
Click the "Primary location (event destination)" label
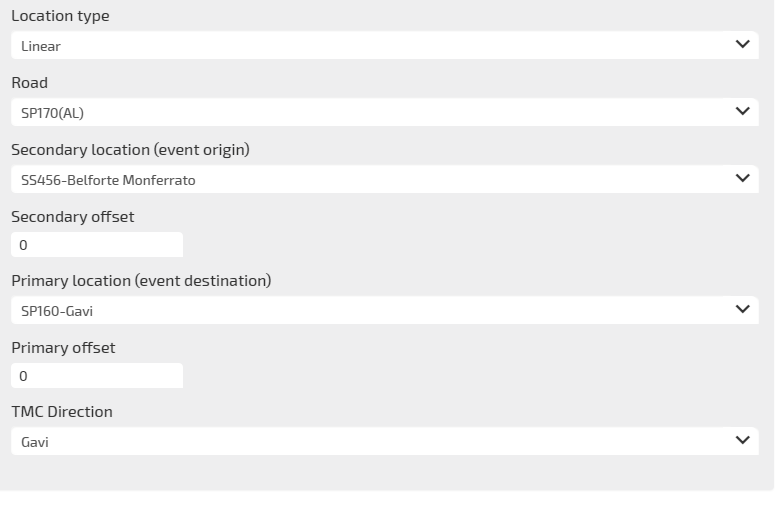point(141,281)
